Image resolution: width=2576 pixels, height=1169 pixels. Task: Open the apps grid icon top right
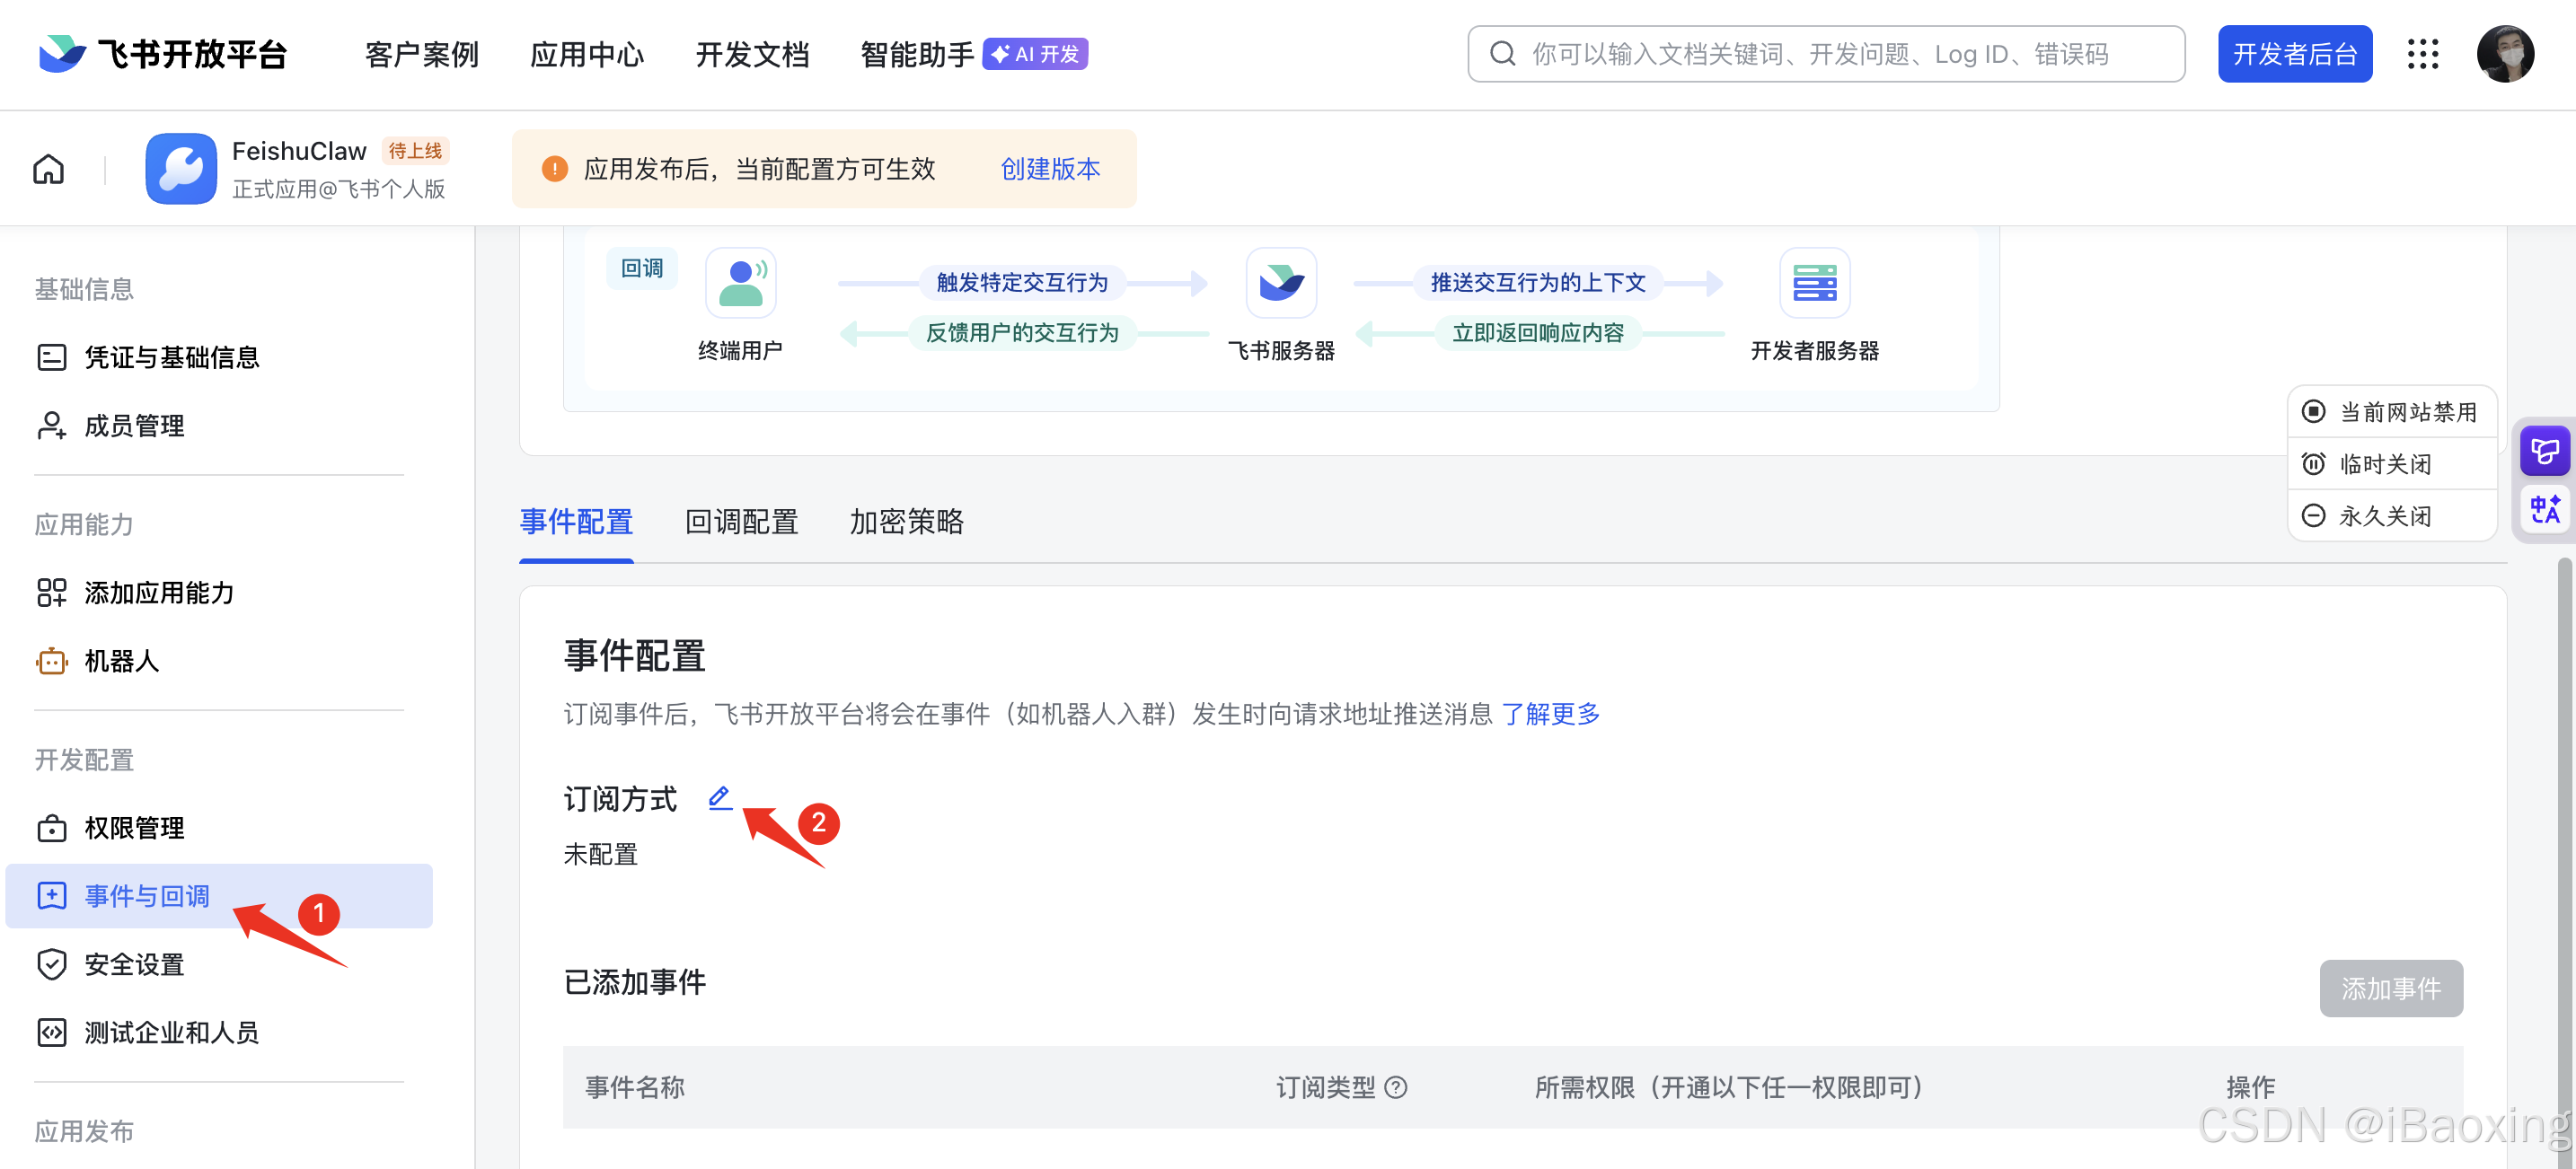point(2423,54)
